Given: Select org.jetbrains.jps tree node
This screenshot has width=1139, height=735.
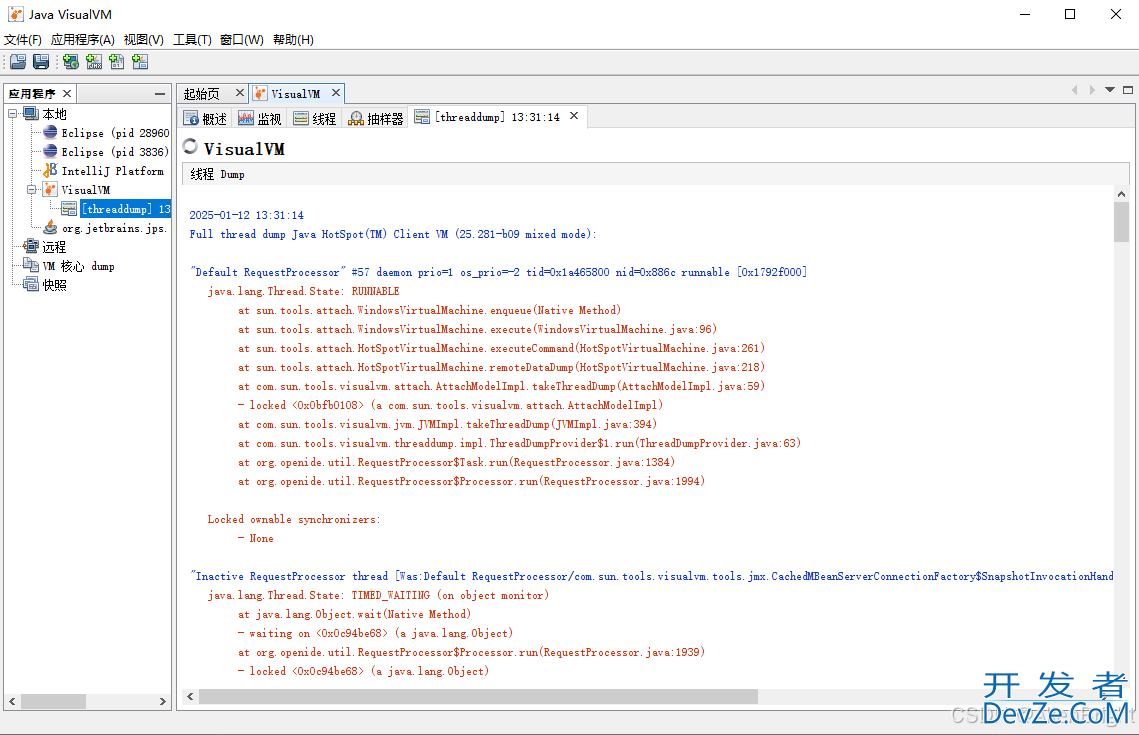Looking at the screenshot, I should pos(114,228).
